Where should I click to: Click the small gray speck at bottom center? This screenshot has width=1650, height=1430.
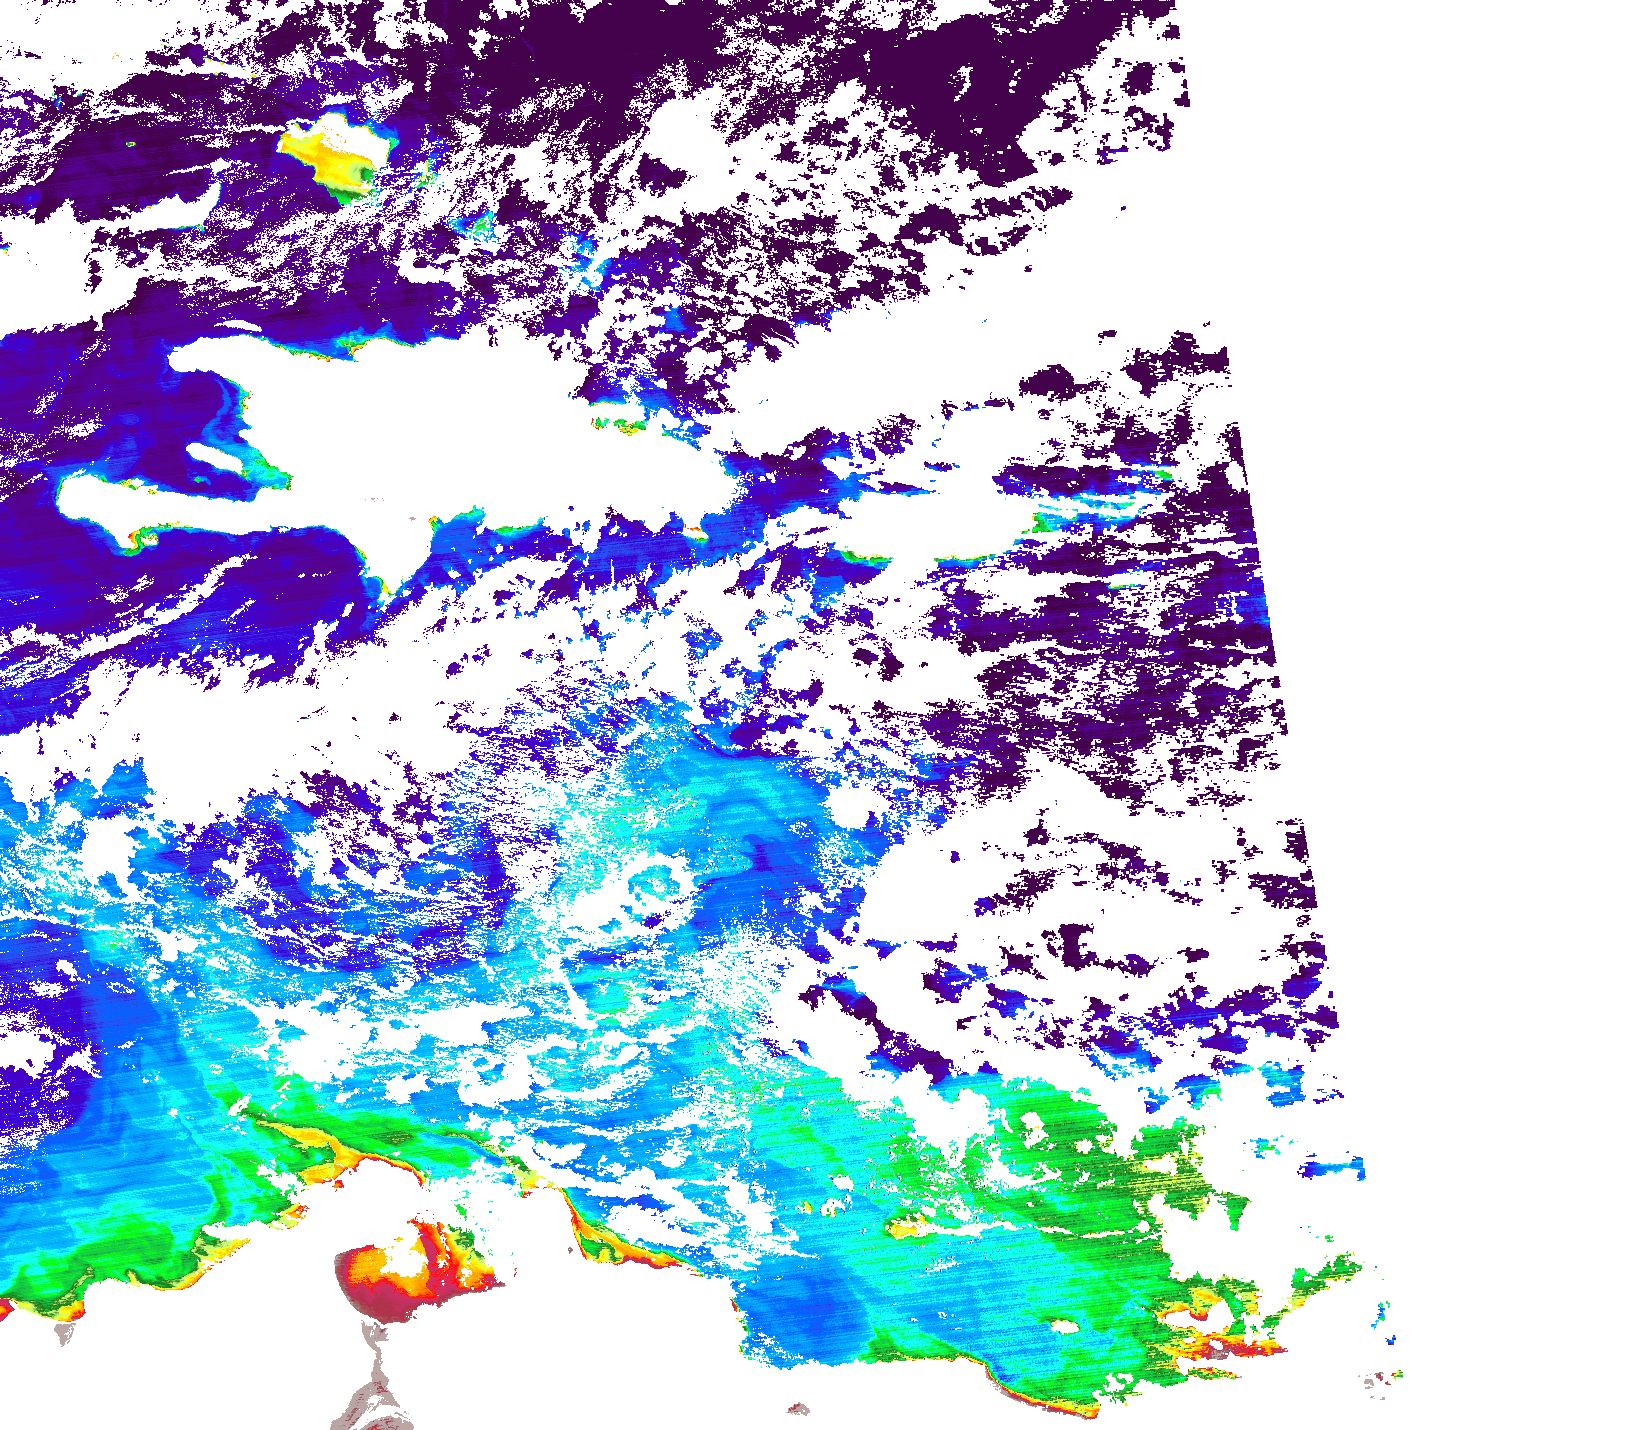(x=798, y=1409)
